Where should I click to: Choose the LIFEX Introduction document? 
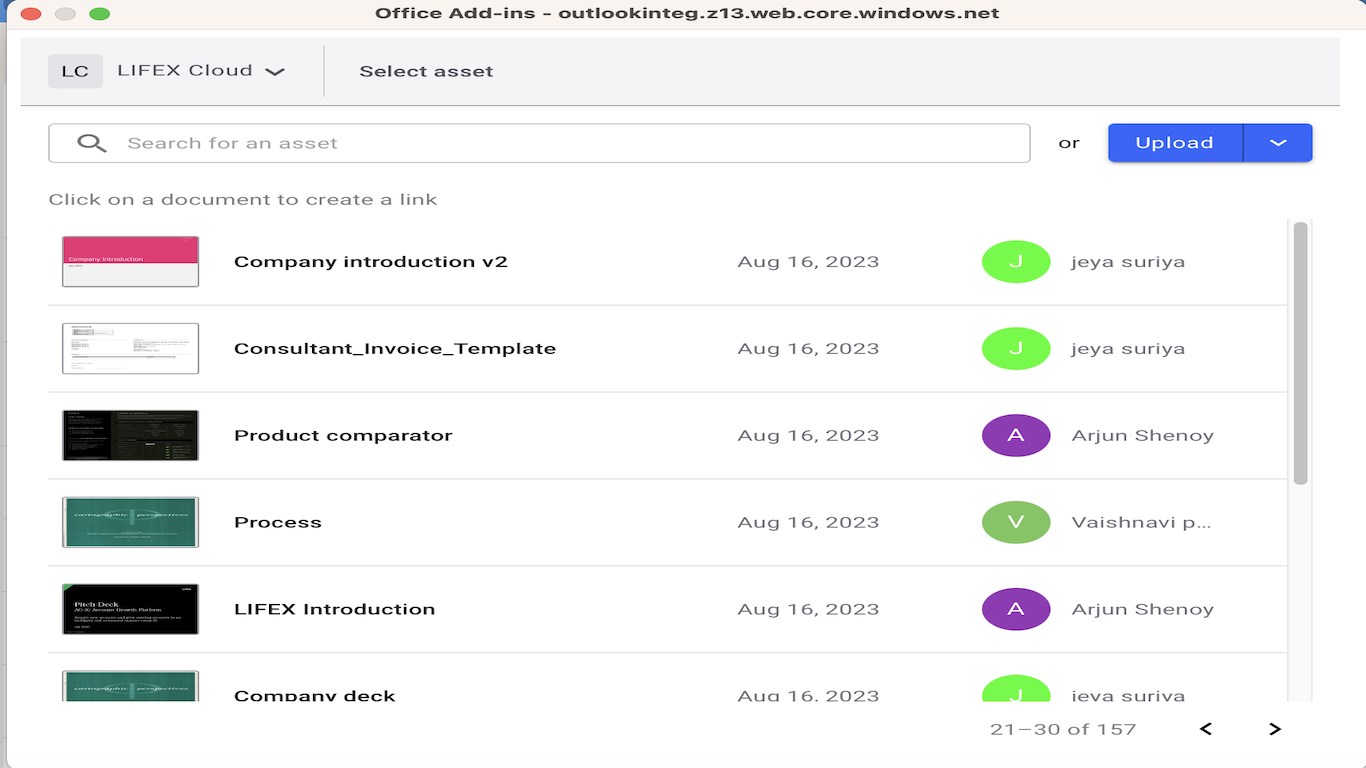334,610
